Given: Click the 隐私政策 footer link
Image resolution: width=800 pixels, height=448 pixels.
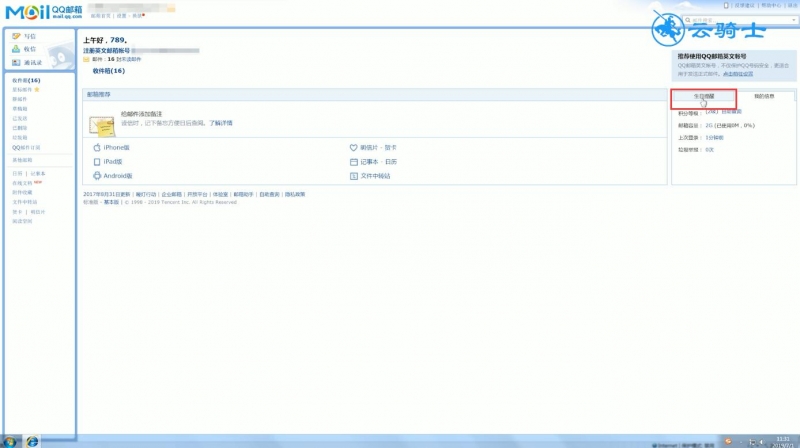Looking at the screenshot, I should click(x=295, y=194).
